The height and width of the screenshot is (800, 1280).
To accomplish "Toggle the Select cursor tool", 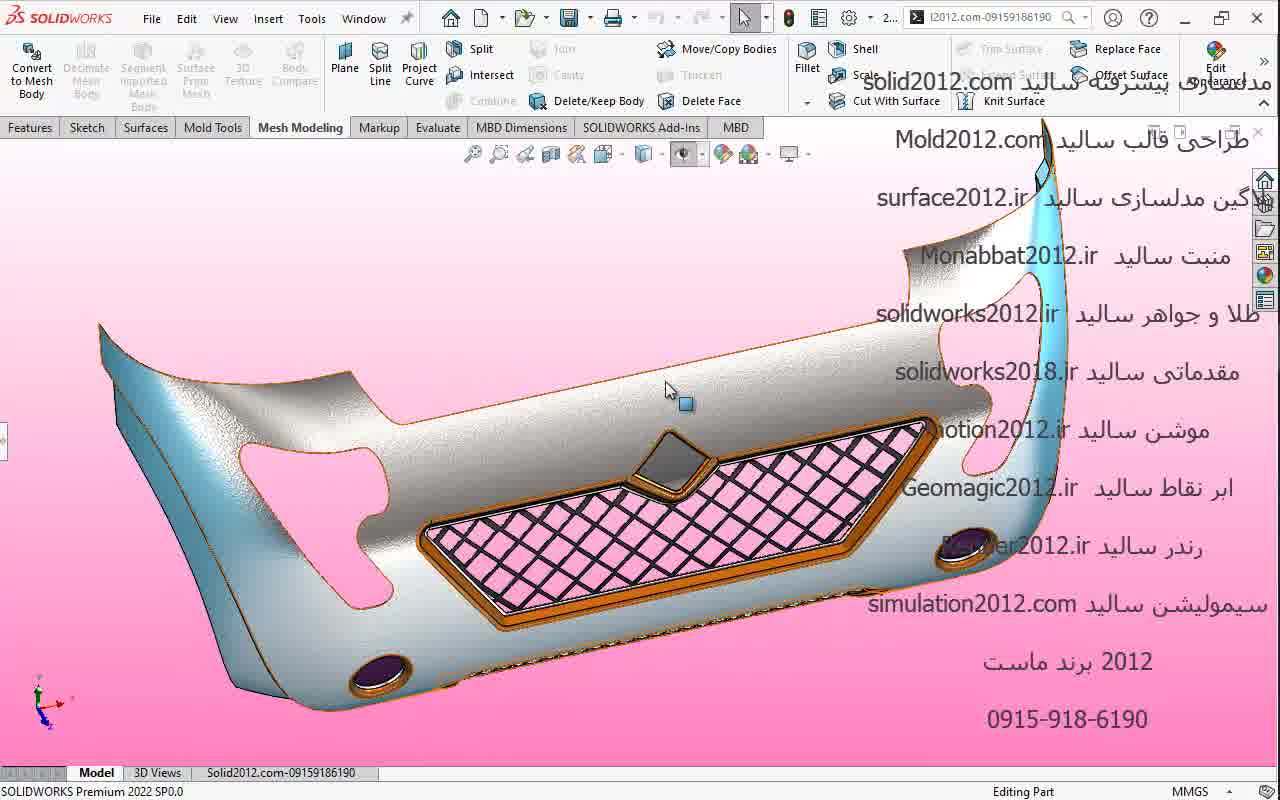I will pyautogui.click(x=745, y=18).
